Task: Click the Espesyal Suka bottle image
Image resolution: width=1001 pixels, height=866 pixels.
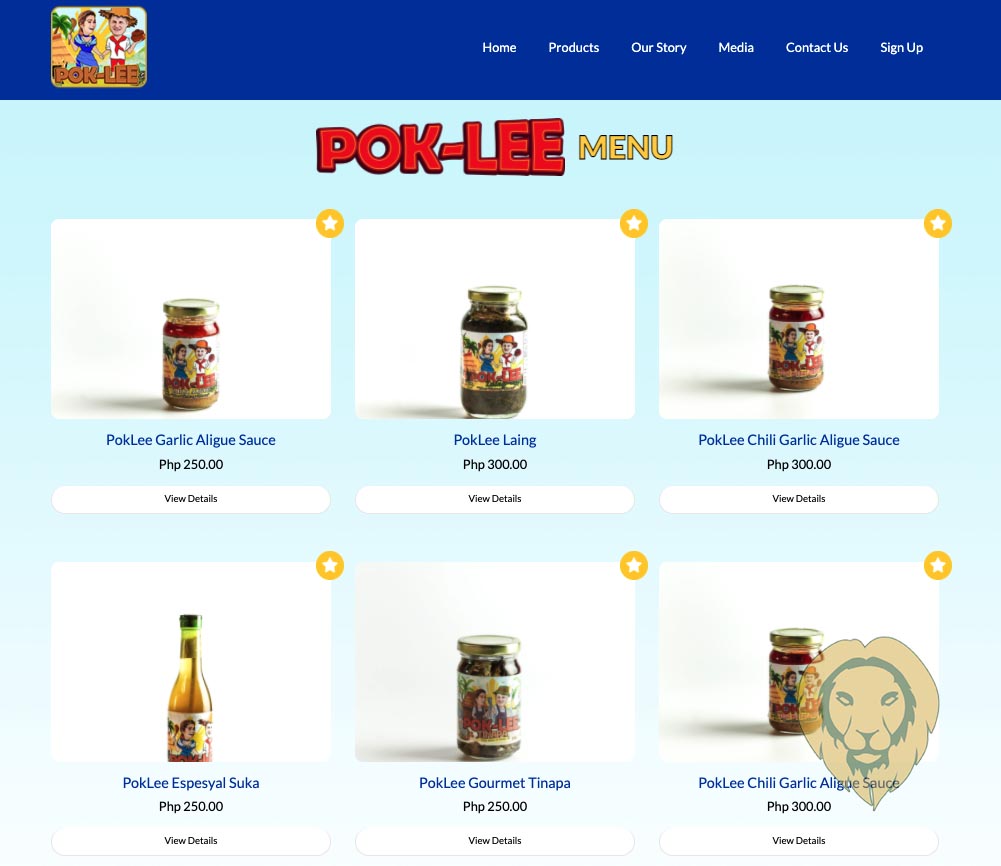Action: [191, 662]
